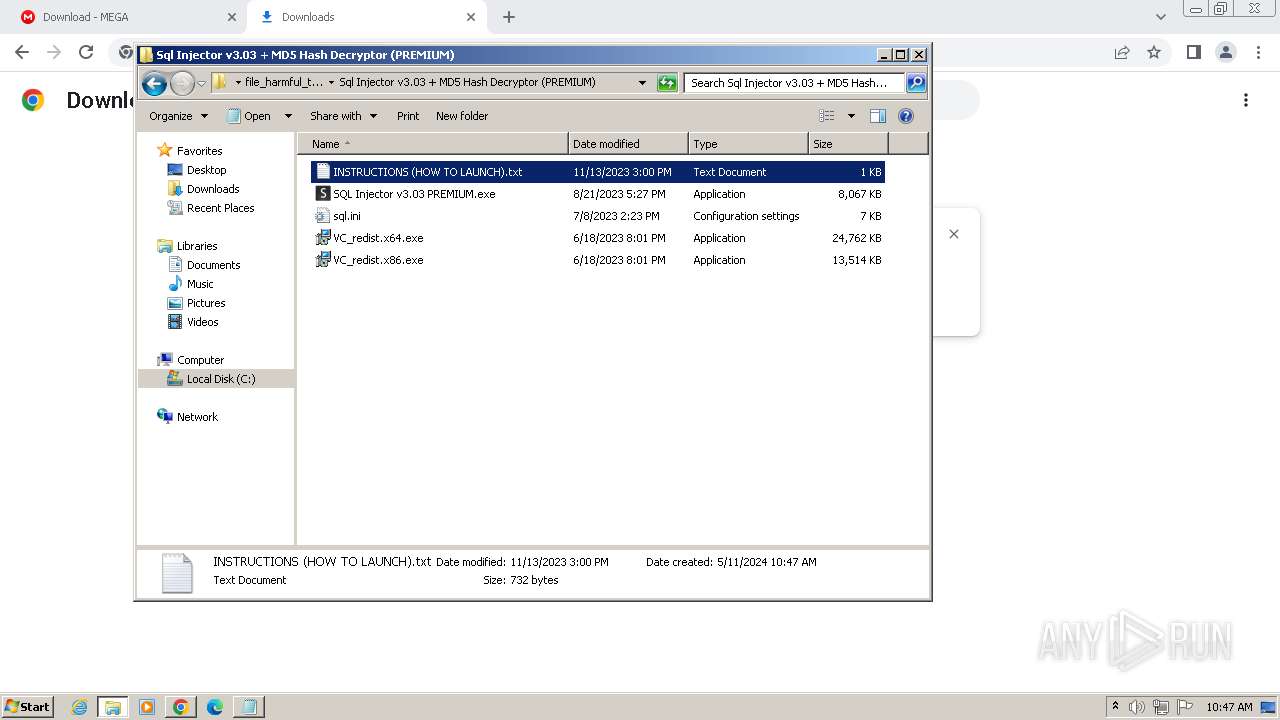
Task: Click the New folder button
Action: pos(462,116)
